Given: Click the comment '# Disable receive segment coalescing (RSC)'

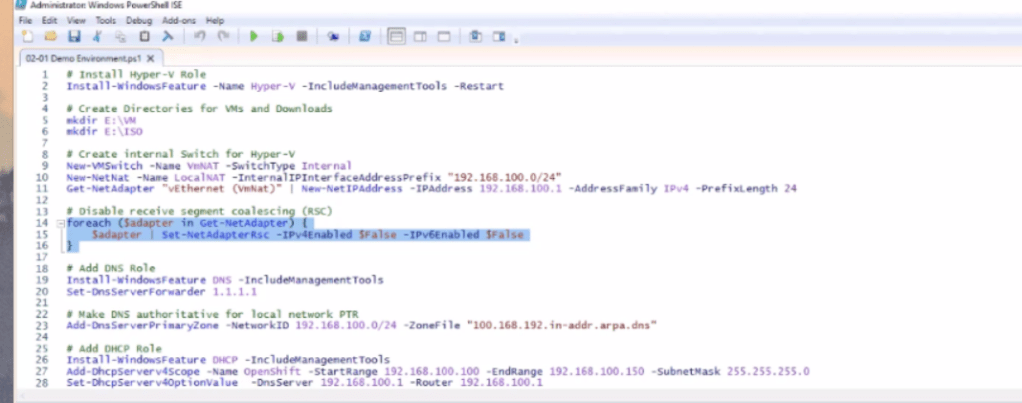Looking at the screenshot, I should tap(199, 212).
